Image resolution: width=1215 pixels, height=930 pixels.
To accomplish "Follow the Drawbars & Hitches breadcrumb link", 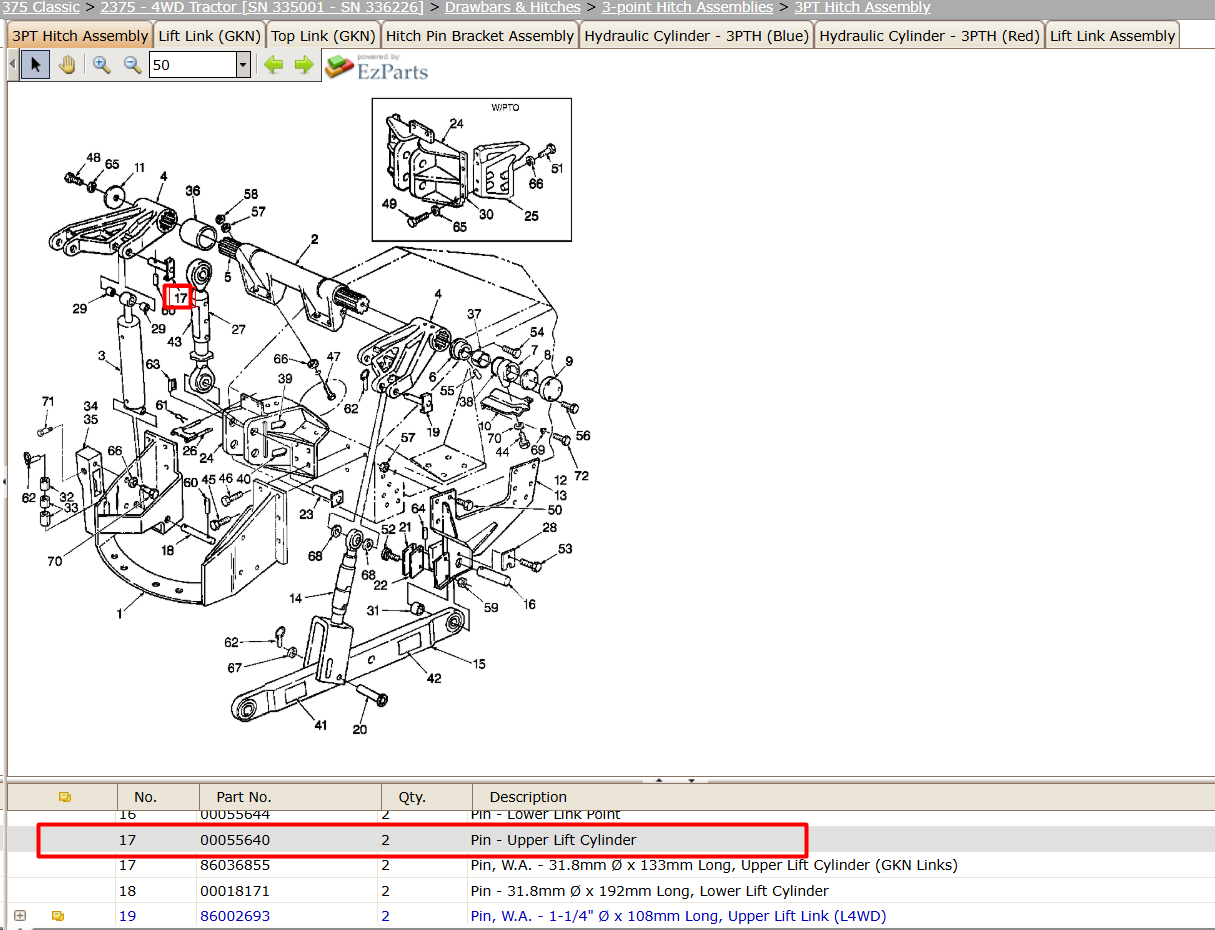I will coord(513,7).
